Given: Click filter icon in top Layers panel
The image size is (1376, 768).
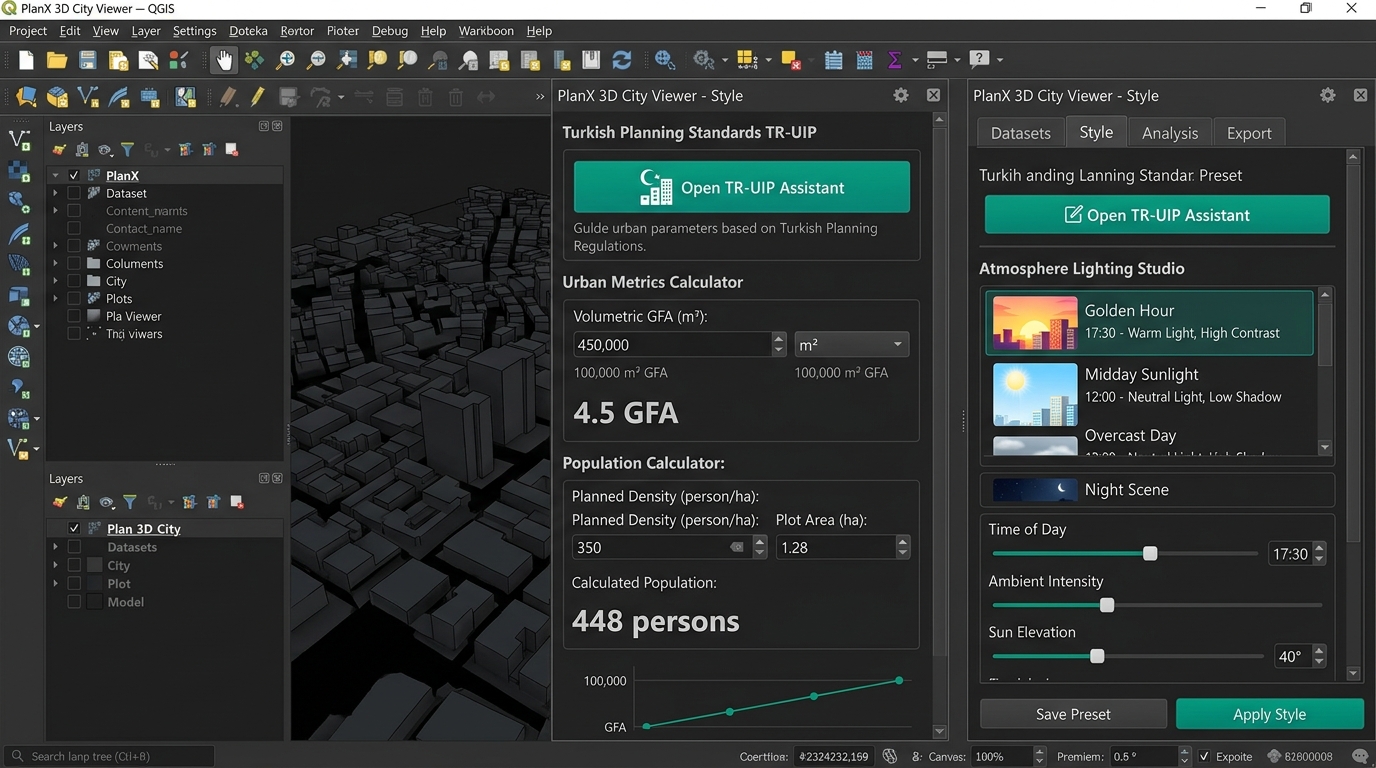Looking at the screenshot, I should pyautogui.click(x=127, y=150).
